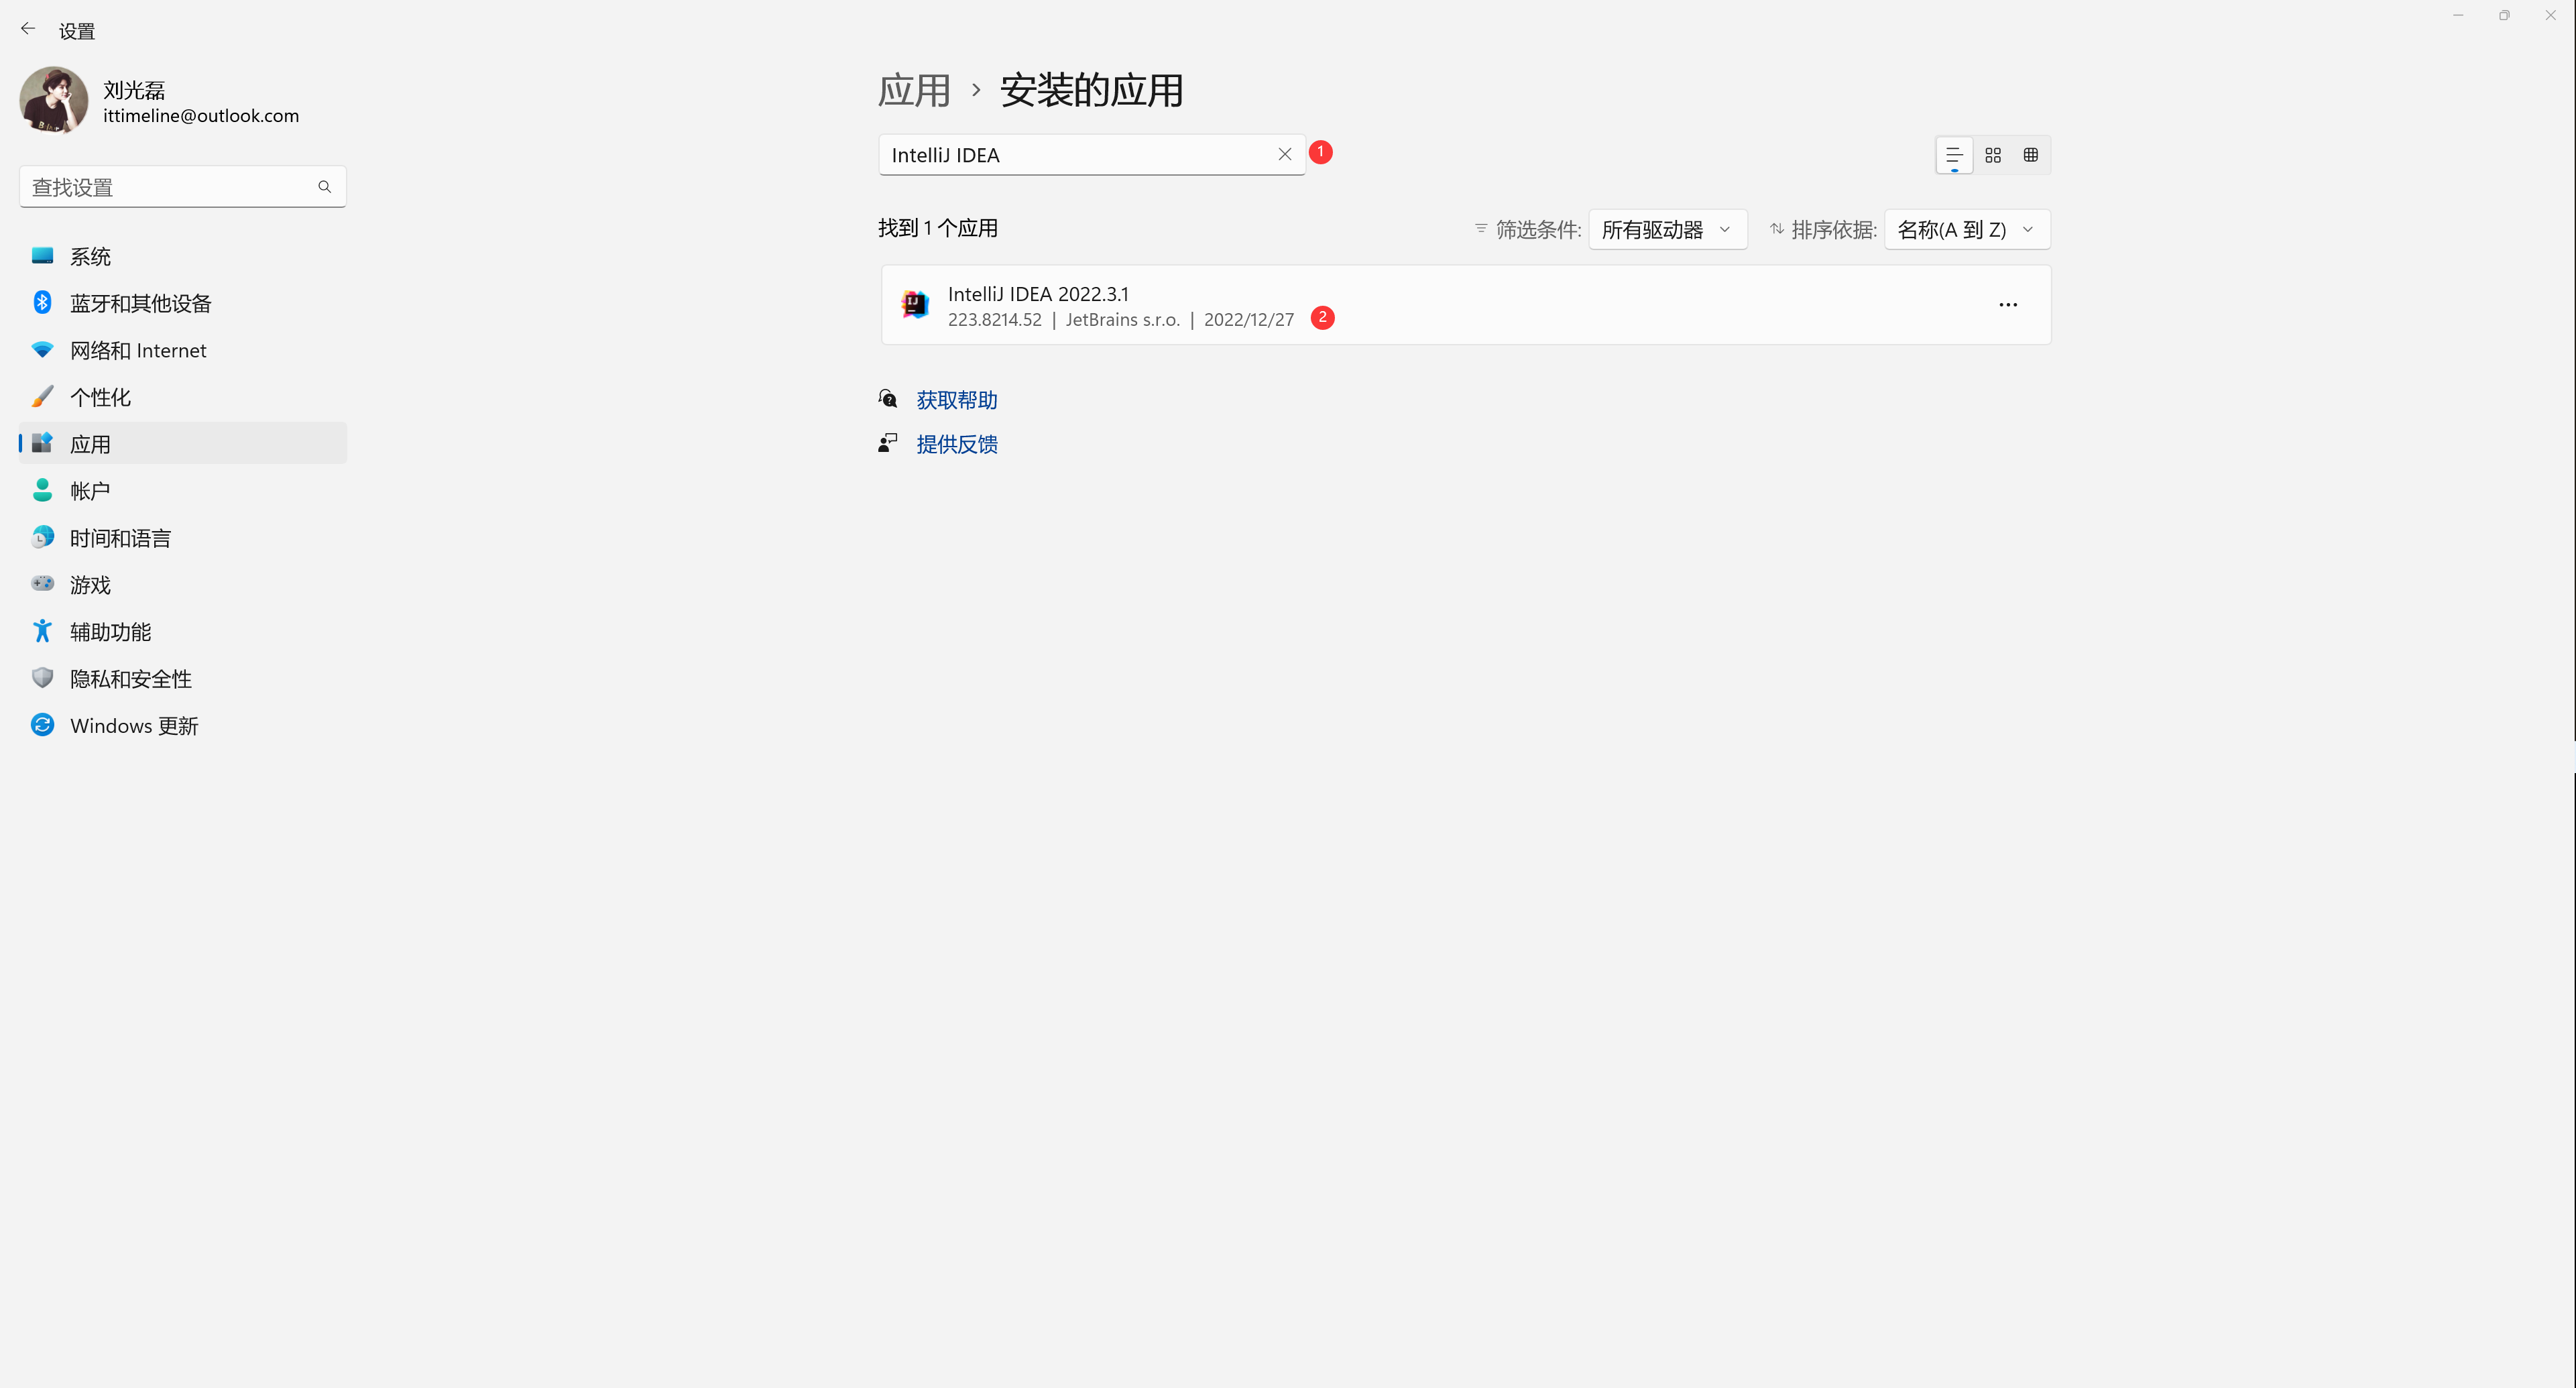Switch to list view layout
Screen dimensions: 2576x1388
pyautogui.click(x=1954, y=155)
